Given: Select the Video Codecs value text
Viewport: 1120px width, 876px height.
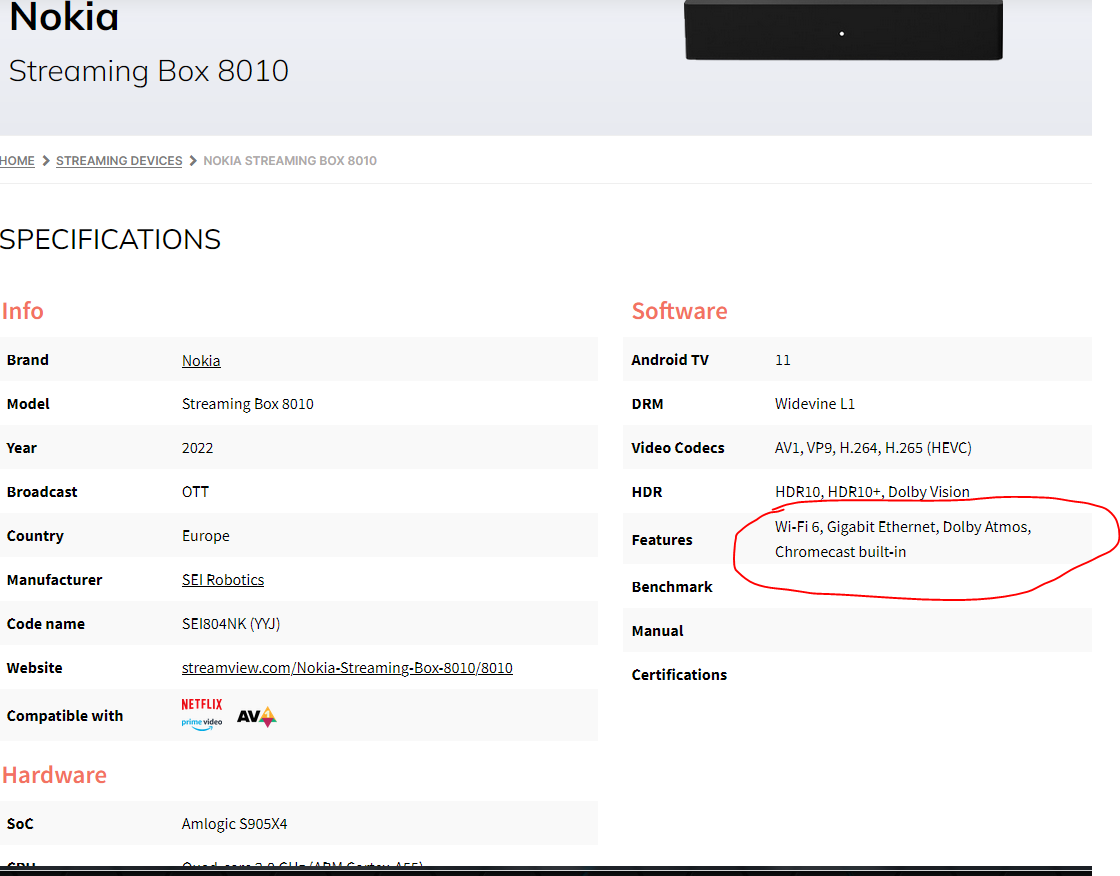Looking at the screenshot, I should (x=873, y=448).
